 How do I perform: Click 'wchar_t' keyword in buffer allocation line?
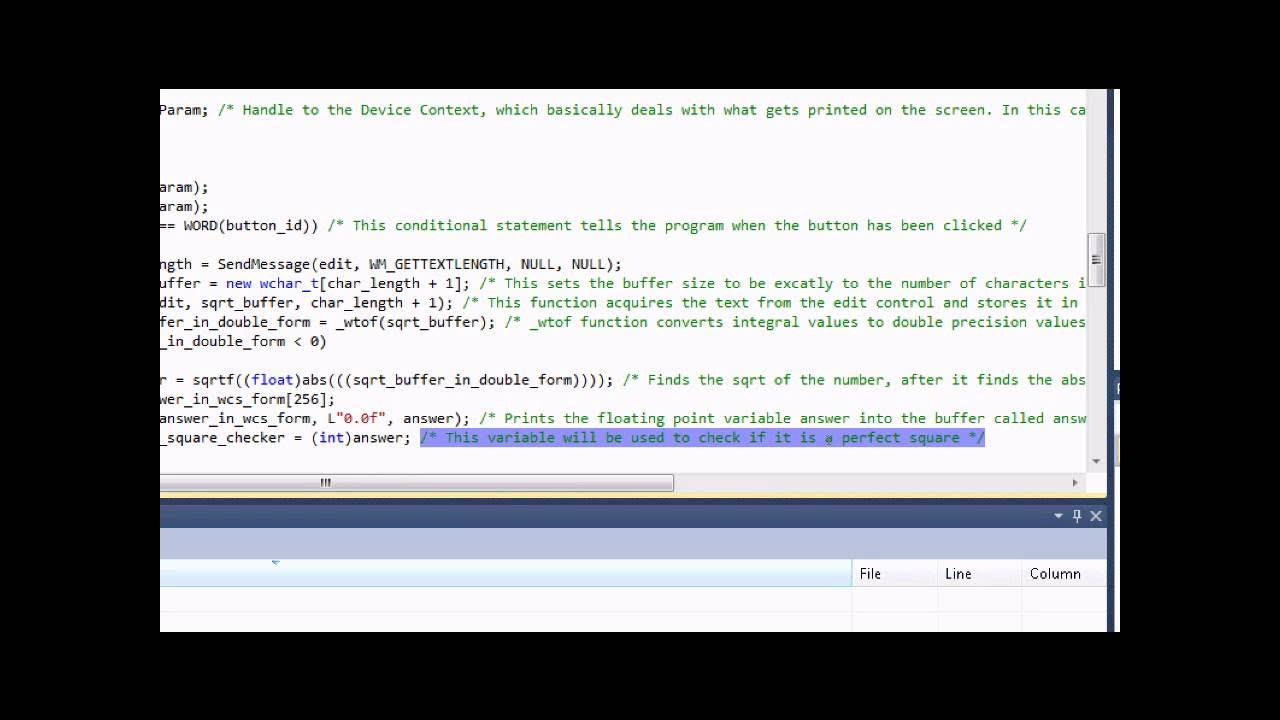tap(289, 284)
